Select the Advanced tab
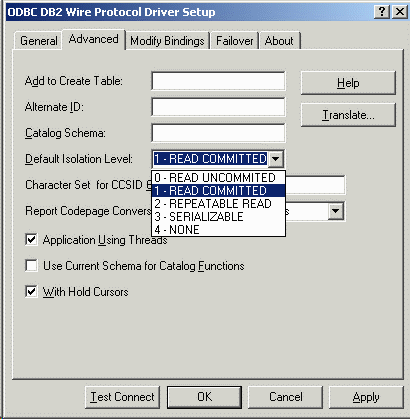Screen dimensions: 410x419 tap(94, 39)
